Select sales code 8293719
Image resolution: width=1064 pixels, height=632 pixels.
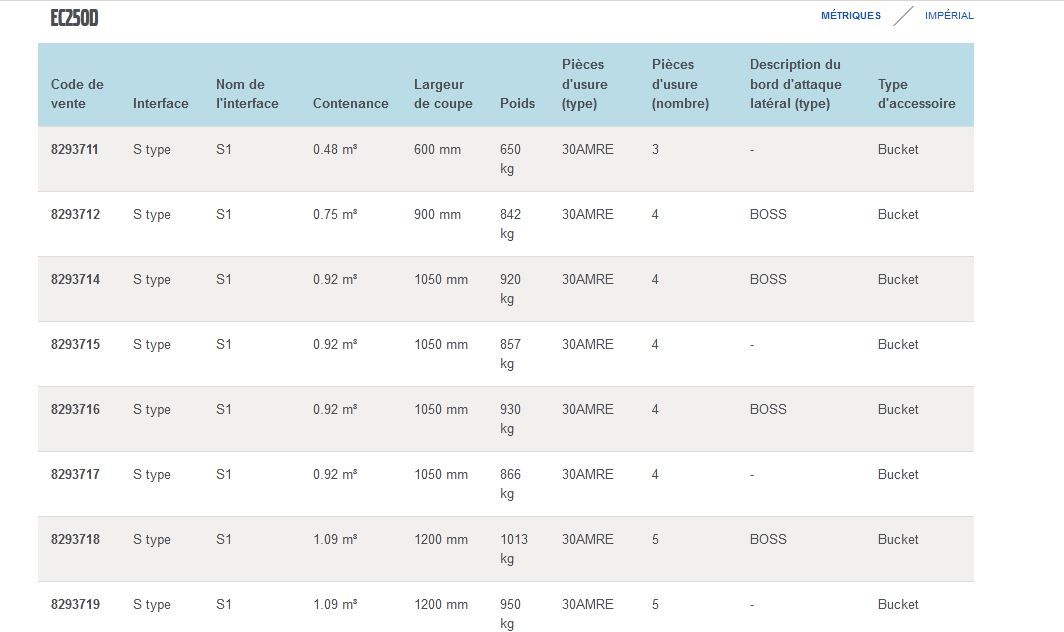(75, 605)
